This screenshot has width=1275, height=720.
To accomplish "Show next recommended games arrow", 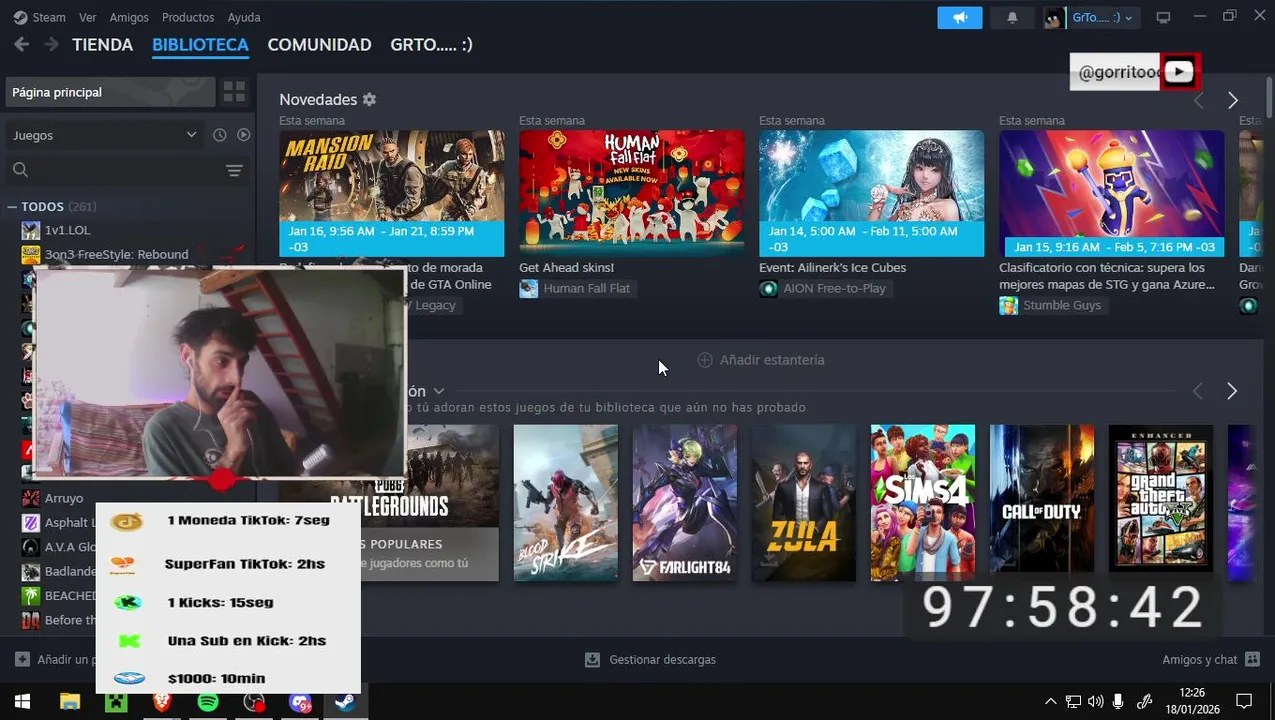I will point(1232,391).
